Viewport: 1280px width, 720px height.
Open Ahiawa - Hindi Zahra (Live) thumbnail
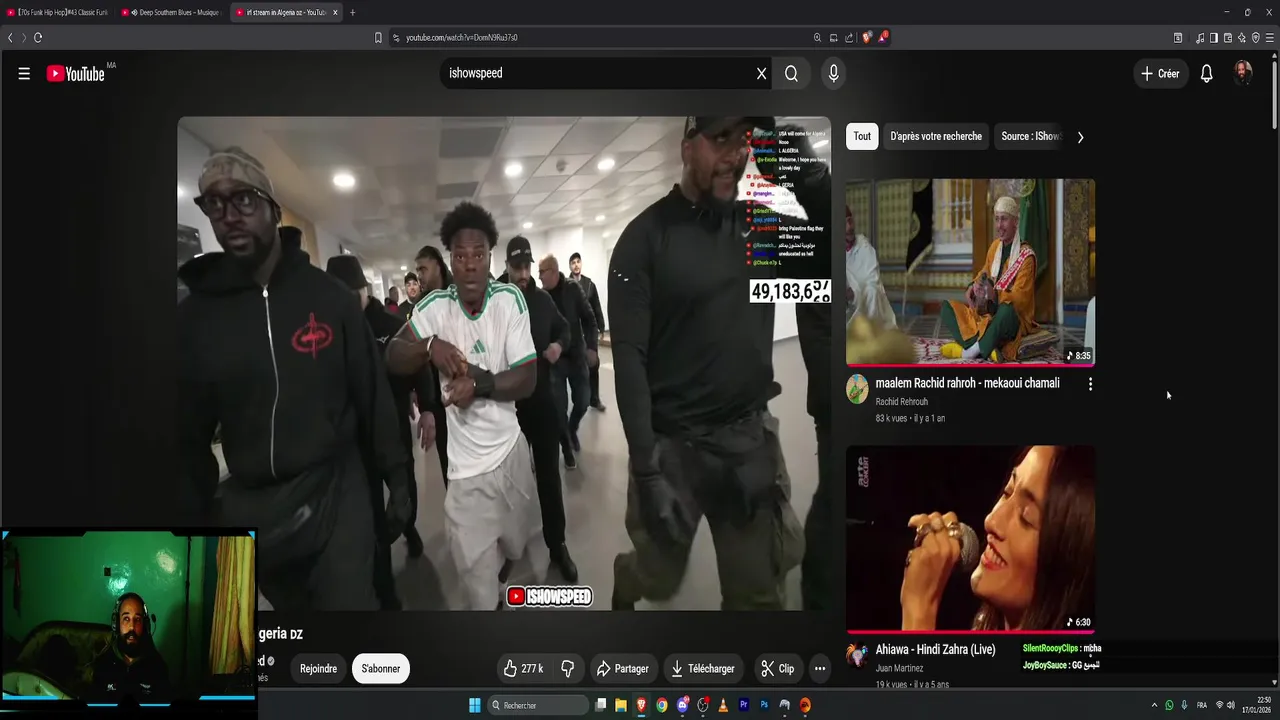pyautogui.click(x=970, y=538)
